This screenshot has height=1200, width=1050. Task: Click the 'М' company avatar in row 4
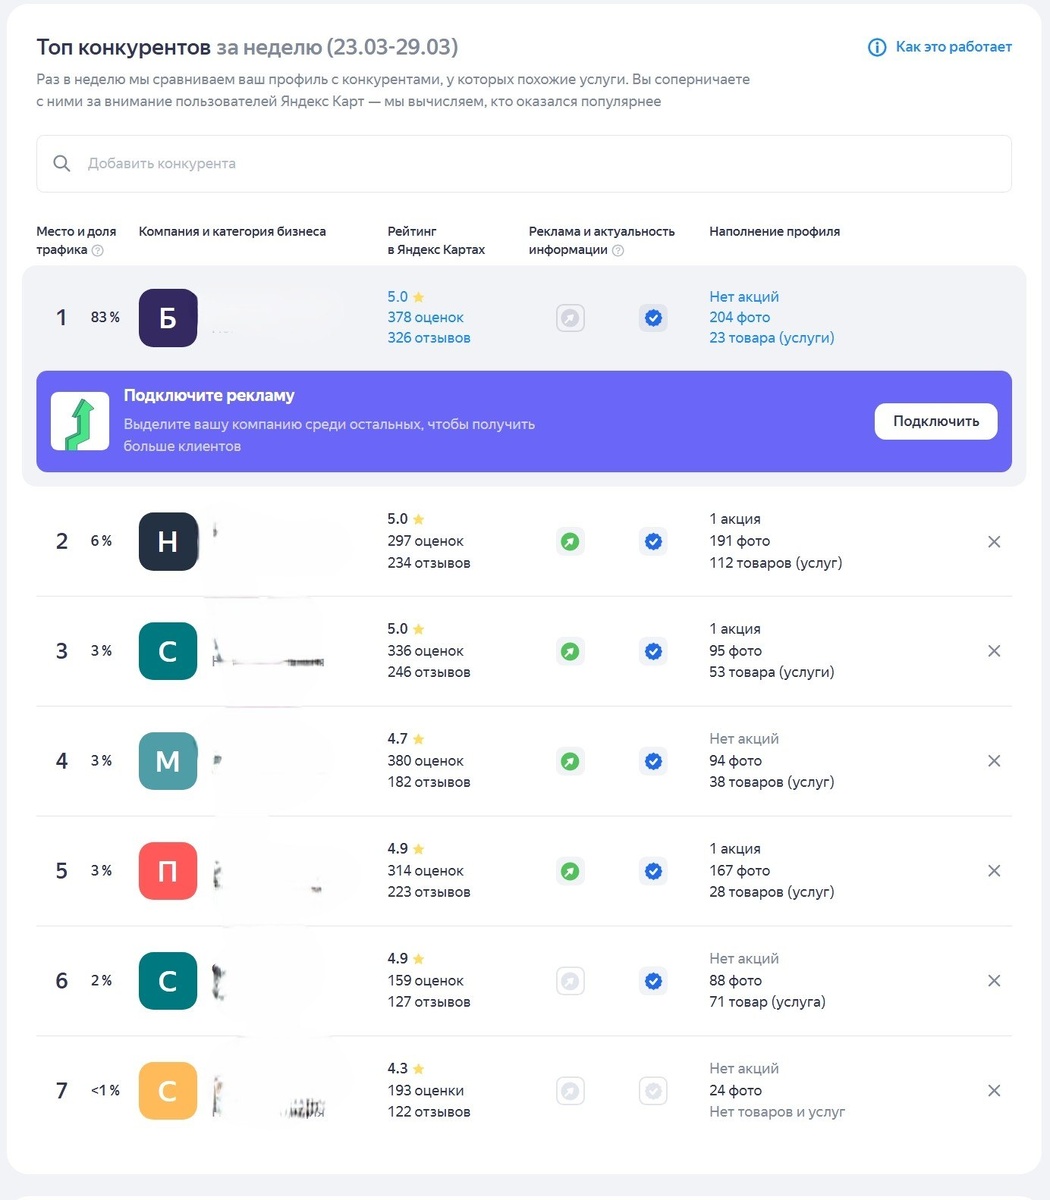pyautogui.click(x=168, y=761)
